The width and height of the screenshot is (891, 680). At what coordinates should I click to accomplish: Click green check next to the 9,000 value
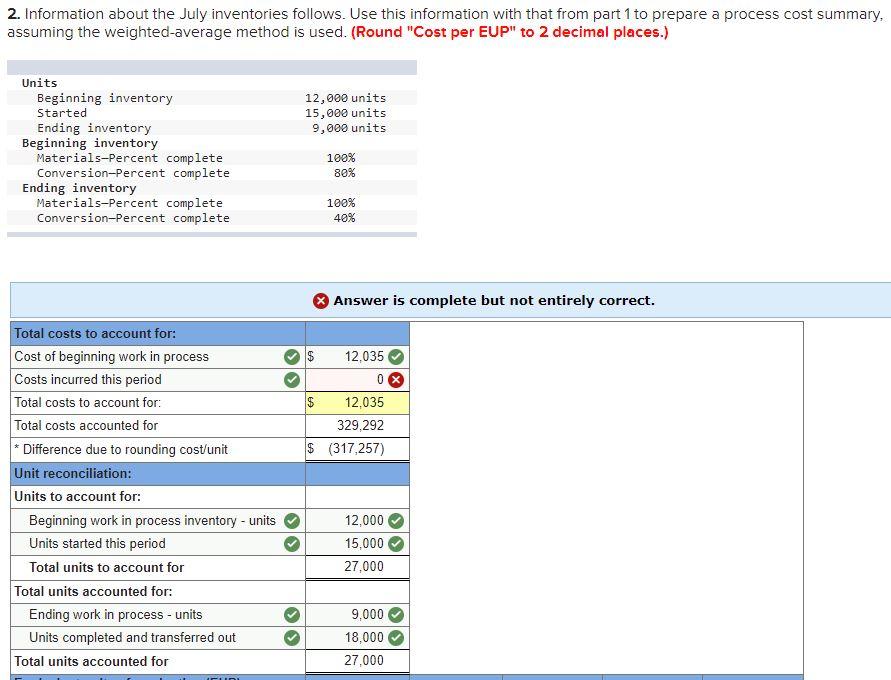click(396, 615)
